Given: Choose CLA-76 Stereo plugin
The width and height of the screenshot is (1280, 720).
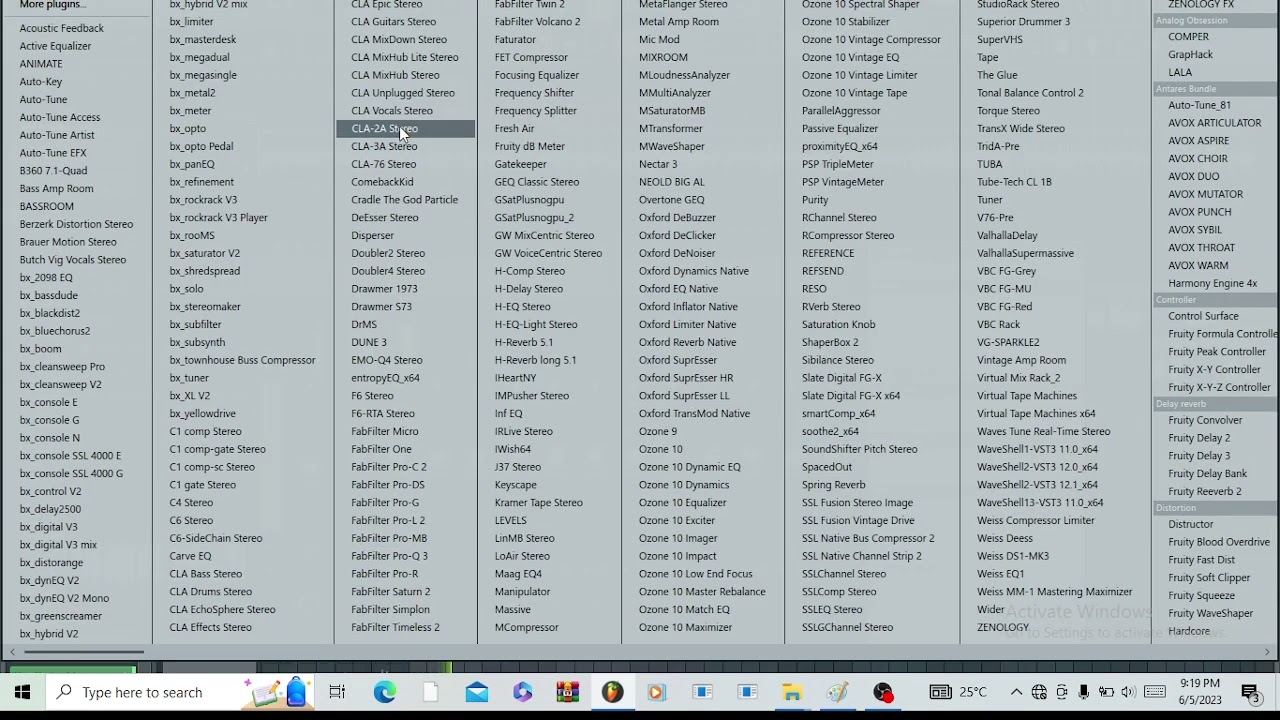Looking at the screenshot, I should click(383, 164).
